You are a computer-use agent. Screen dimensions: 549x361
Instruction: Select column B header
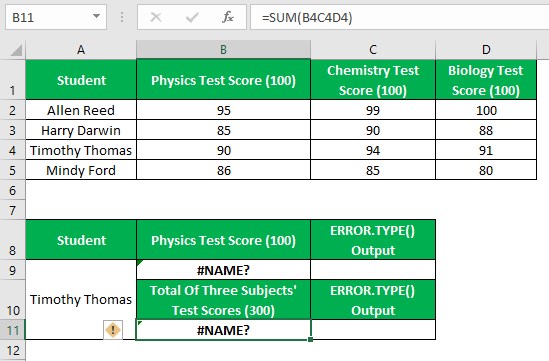223,50
